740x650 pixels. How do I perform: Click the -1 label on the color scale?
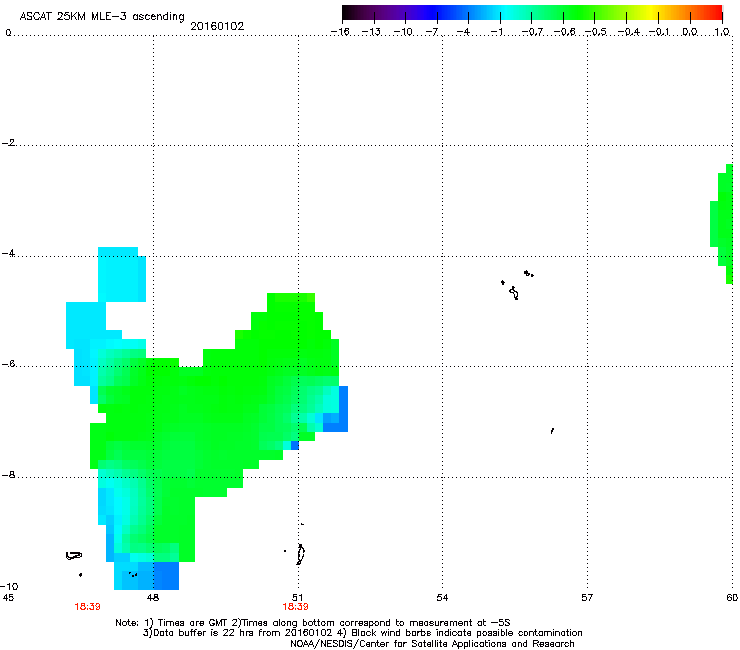coord(496,32)
